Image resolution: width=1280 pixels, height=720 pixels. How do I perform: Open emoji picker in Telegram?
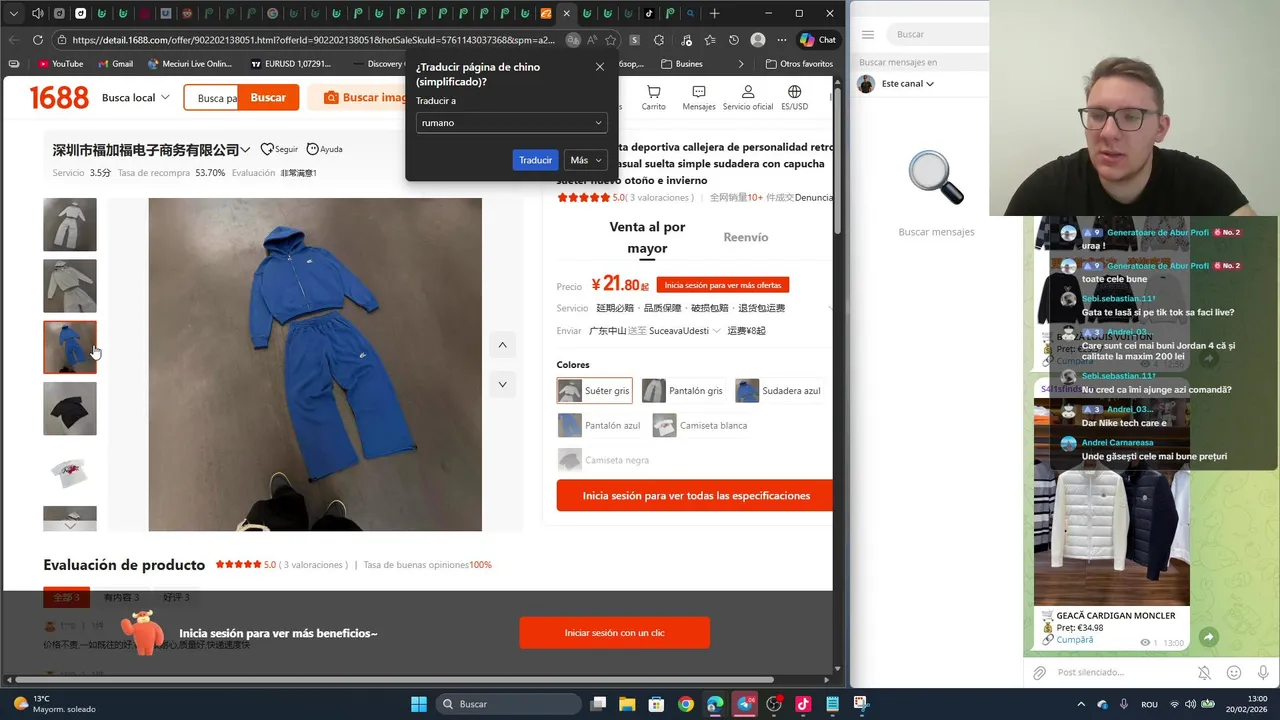click(1234, 673)
